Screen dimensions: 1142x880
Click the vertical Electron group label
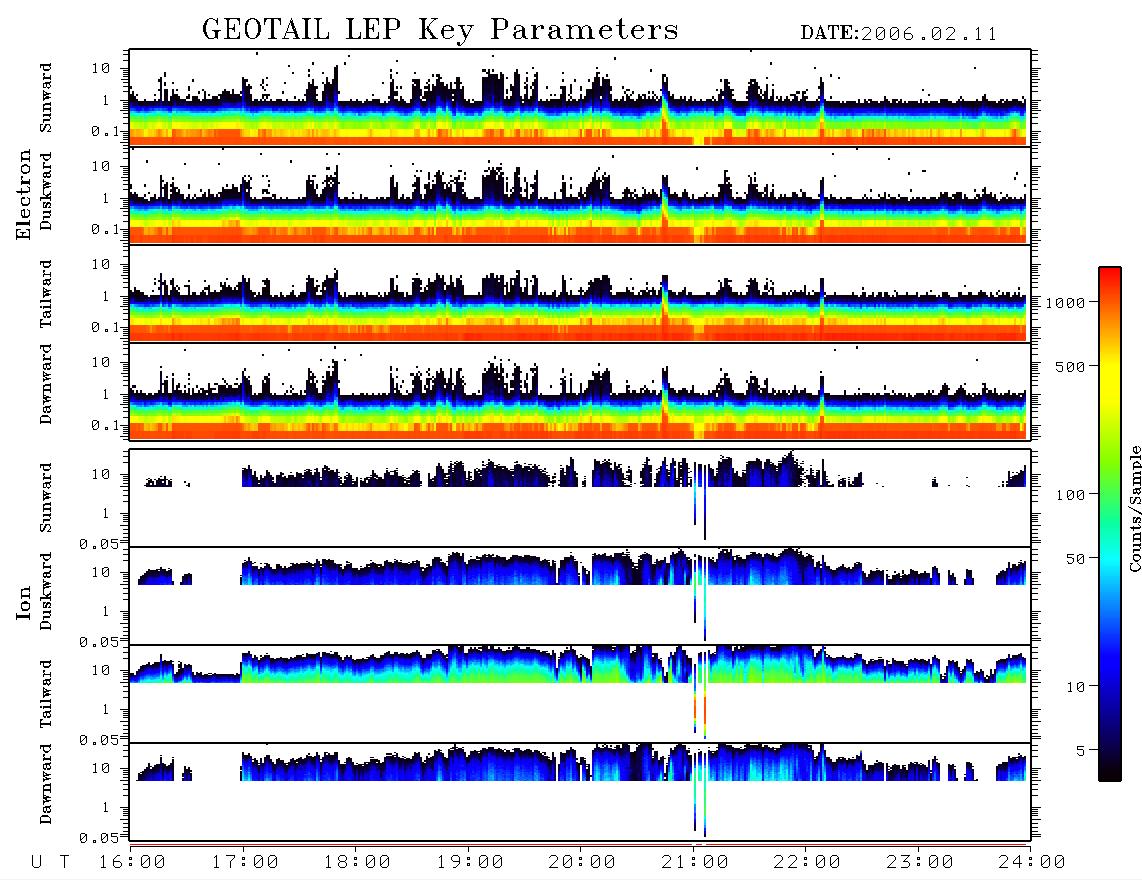click(24, 195)
